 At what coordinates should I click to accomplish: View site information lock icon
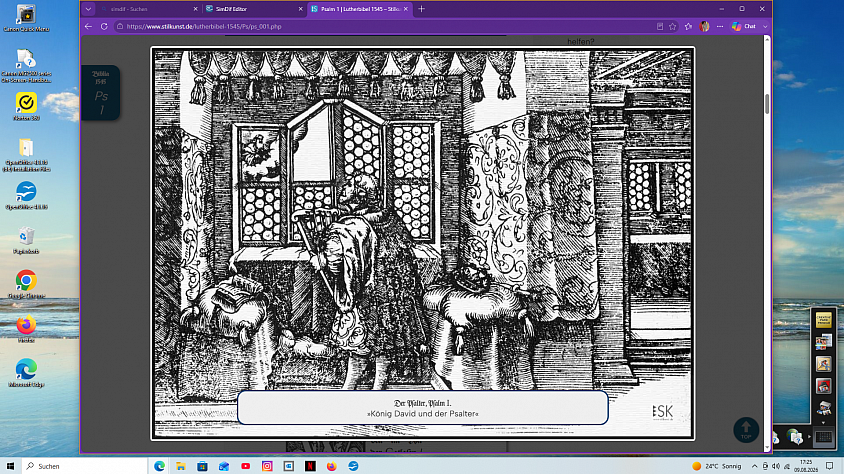(x=120, y=26)
